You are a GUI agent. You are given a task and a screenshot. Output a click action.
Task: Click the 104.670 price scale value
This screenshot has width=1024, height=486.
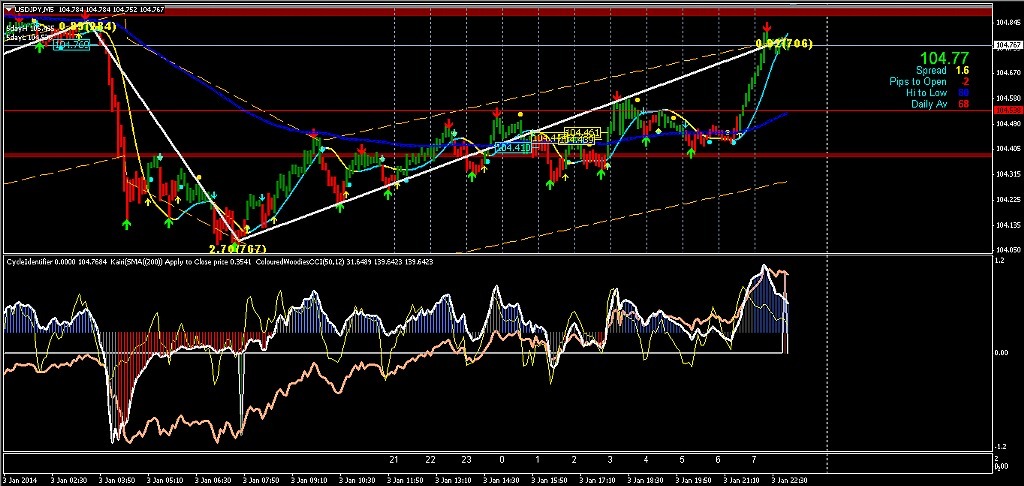pos(1008,73)
